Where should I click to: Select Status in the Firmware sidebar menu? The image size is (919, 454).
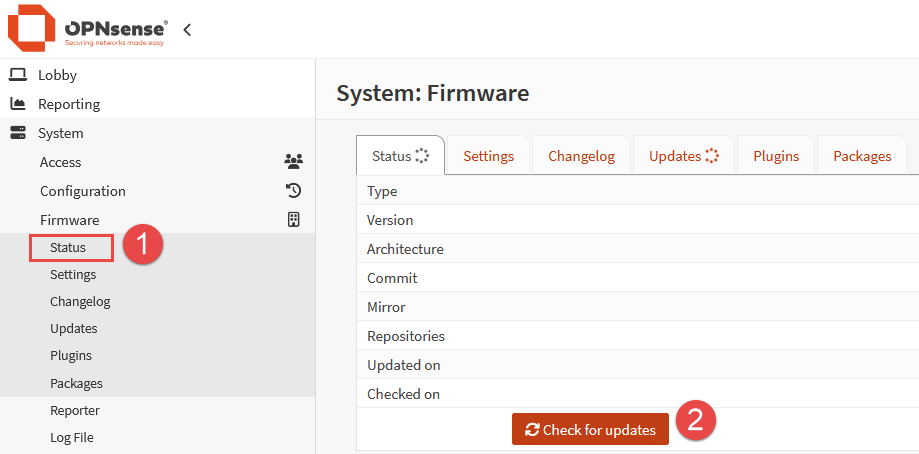click(x=68, y=247)
